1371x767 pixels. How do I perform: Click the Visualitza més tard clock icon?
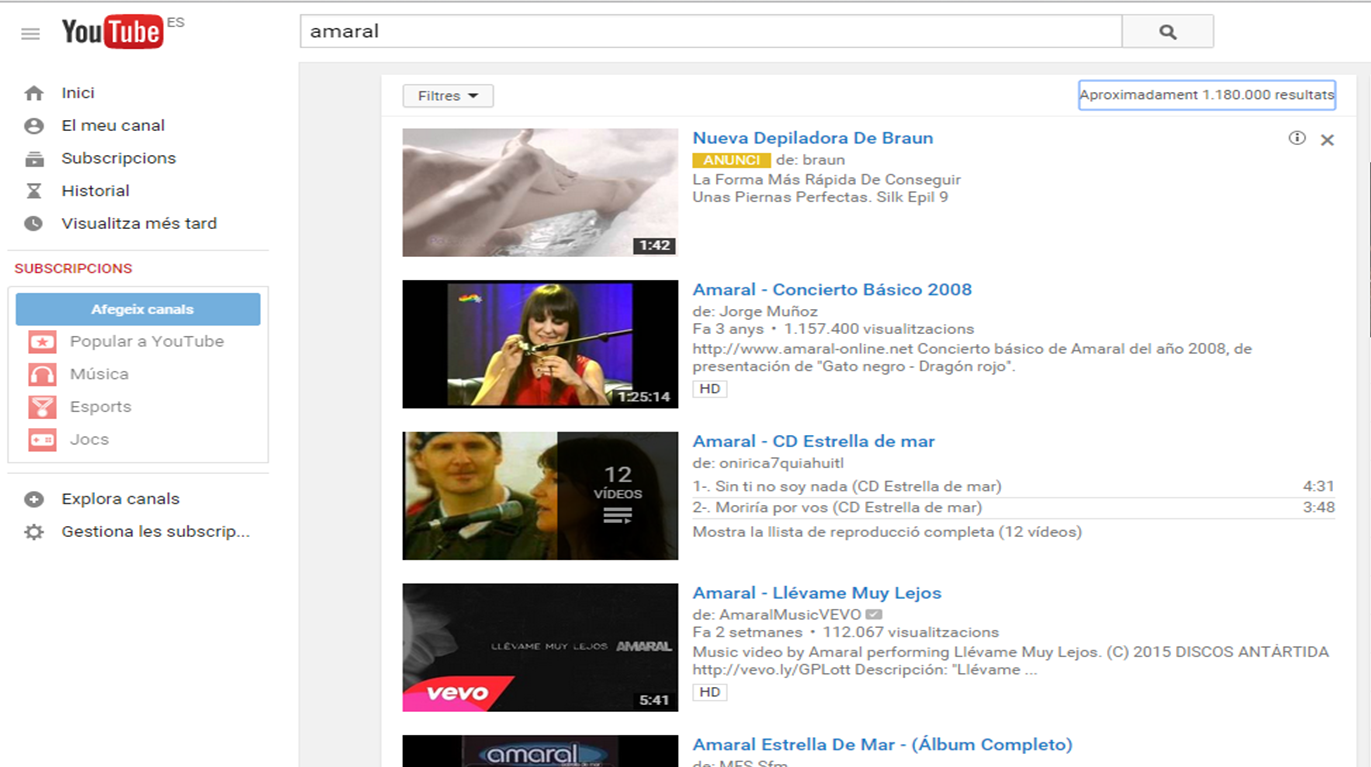(34, 224)
